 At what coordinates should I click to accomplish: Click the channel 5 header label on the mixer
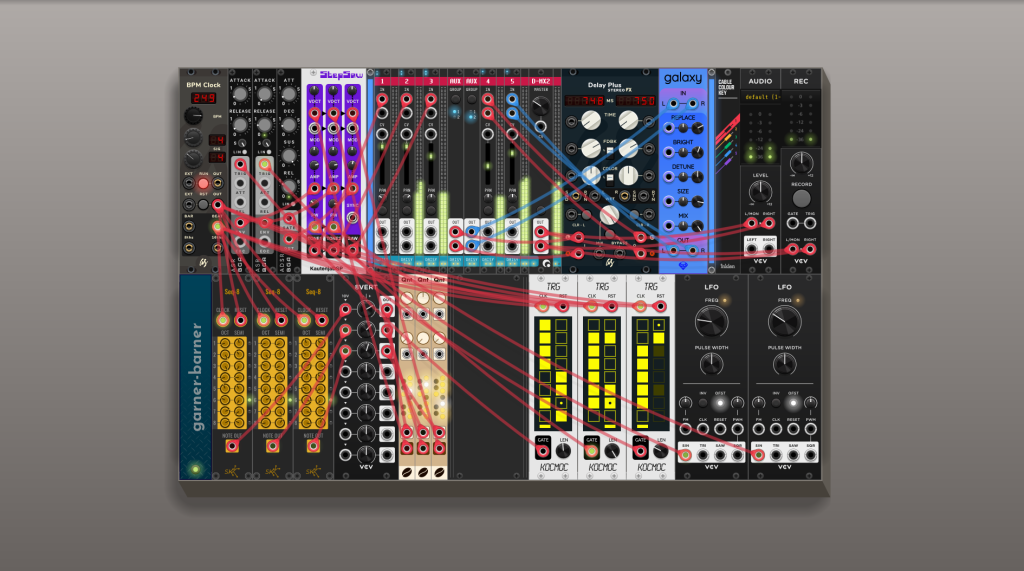point(513,82)
